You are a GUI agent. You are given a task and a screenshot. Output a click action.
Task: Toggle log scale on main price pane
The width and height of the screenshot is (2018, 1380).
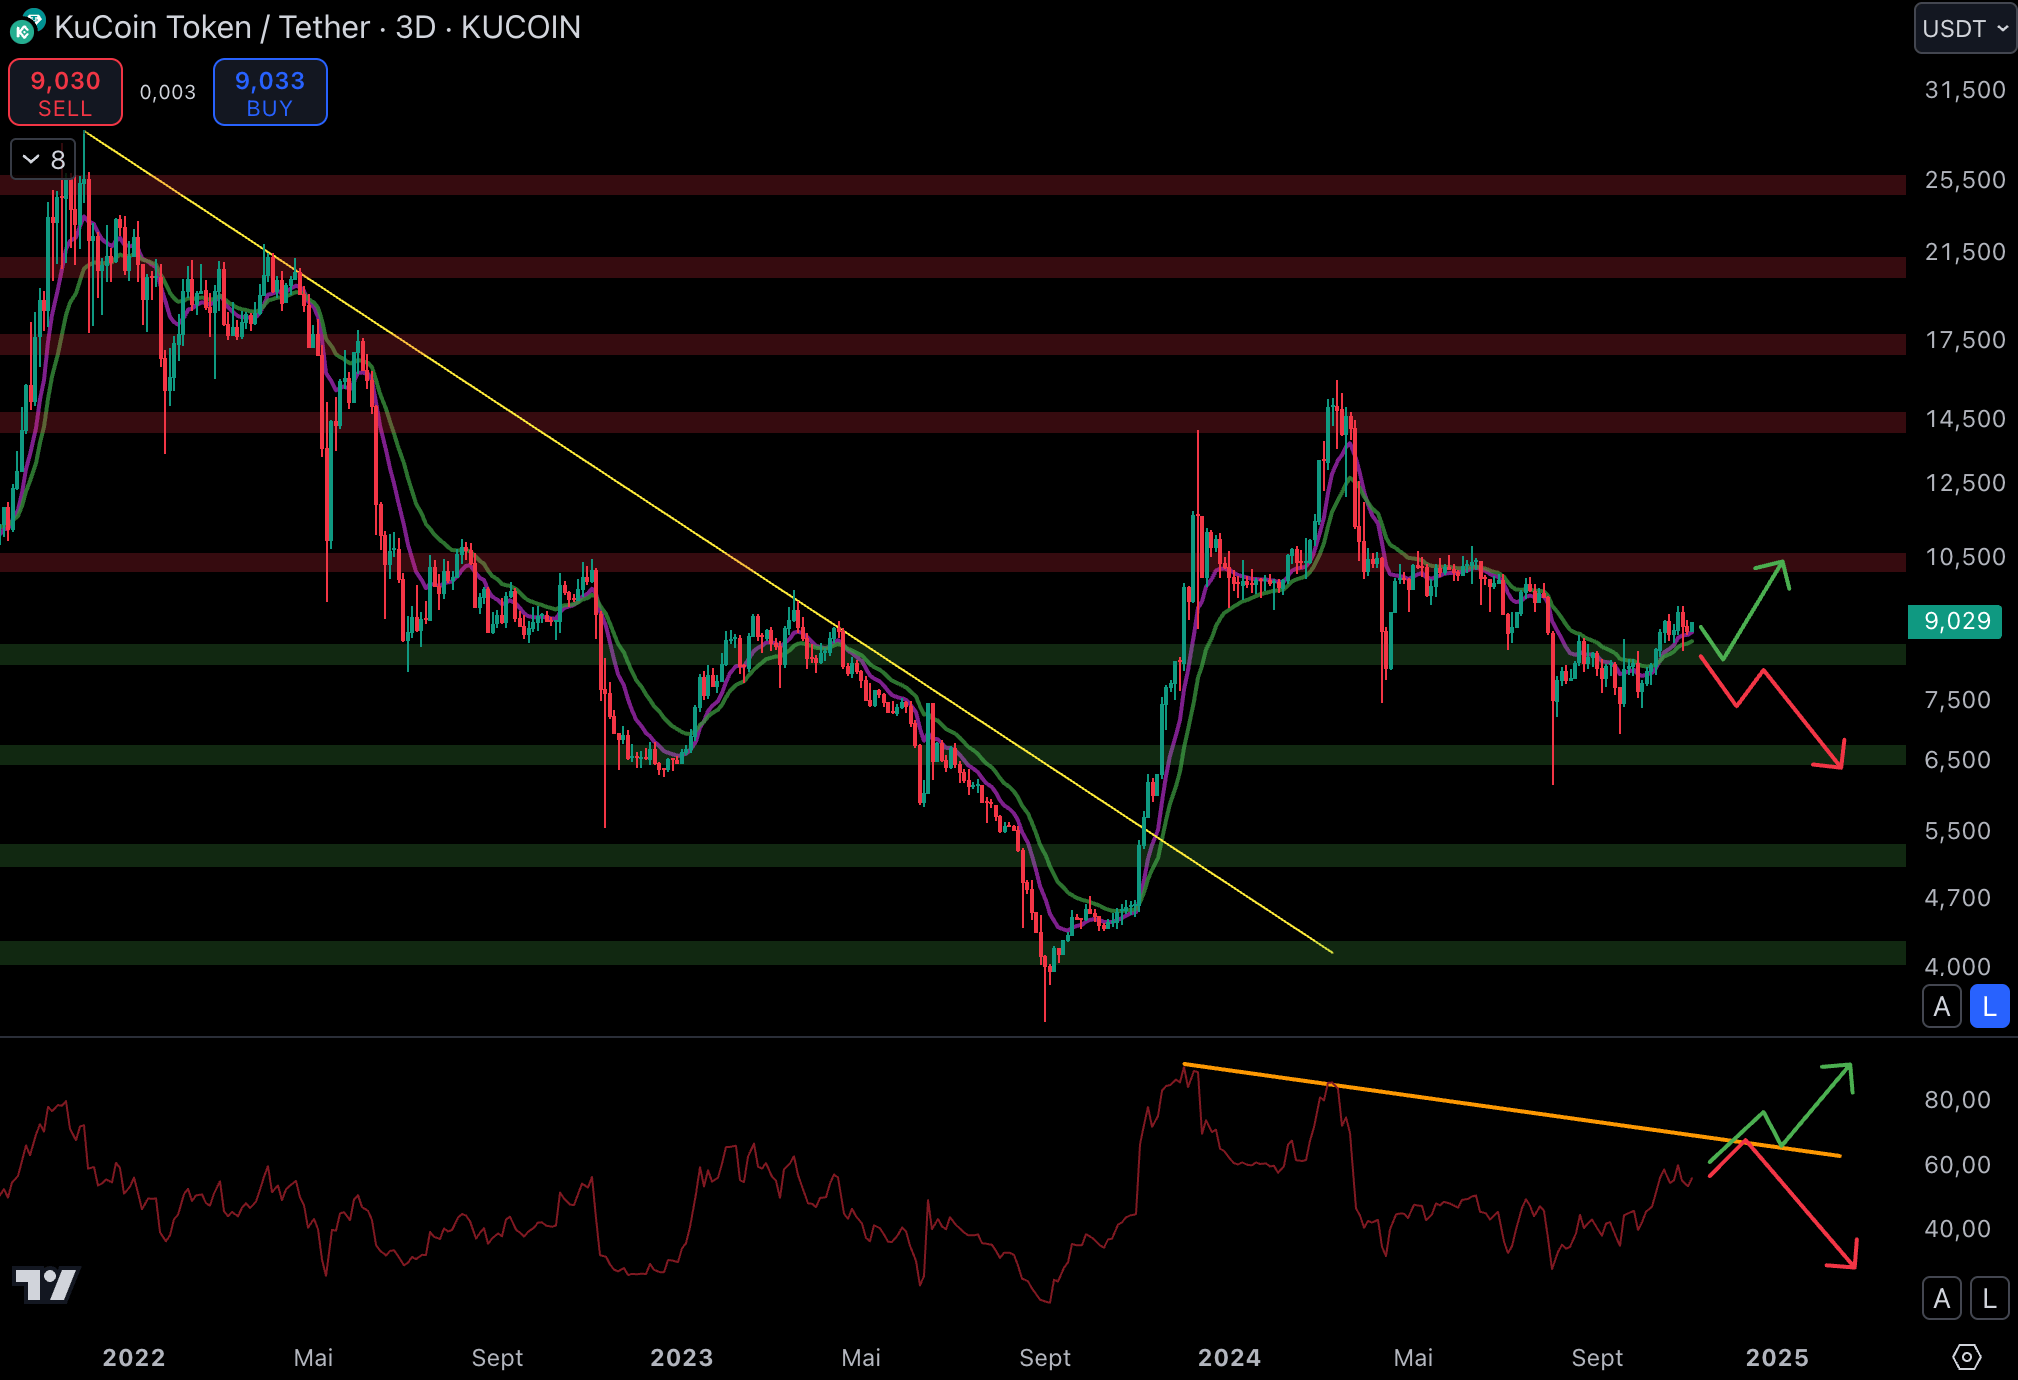click(1989, 1006)
